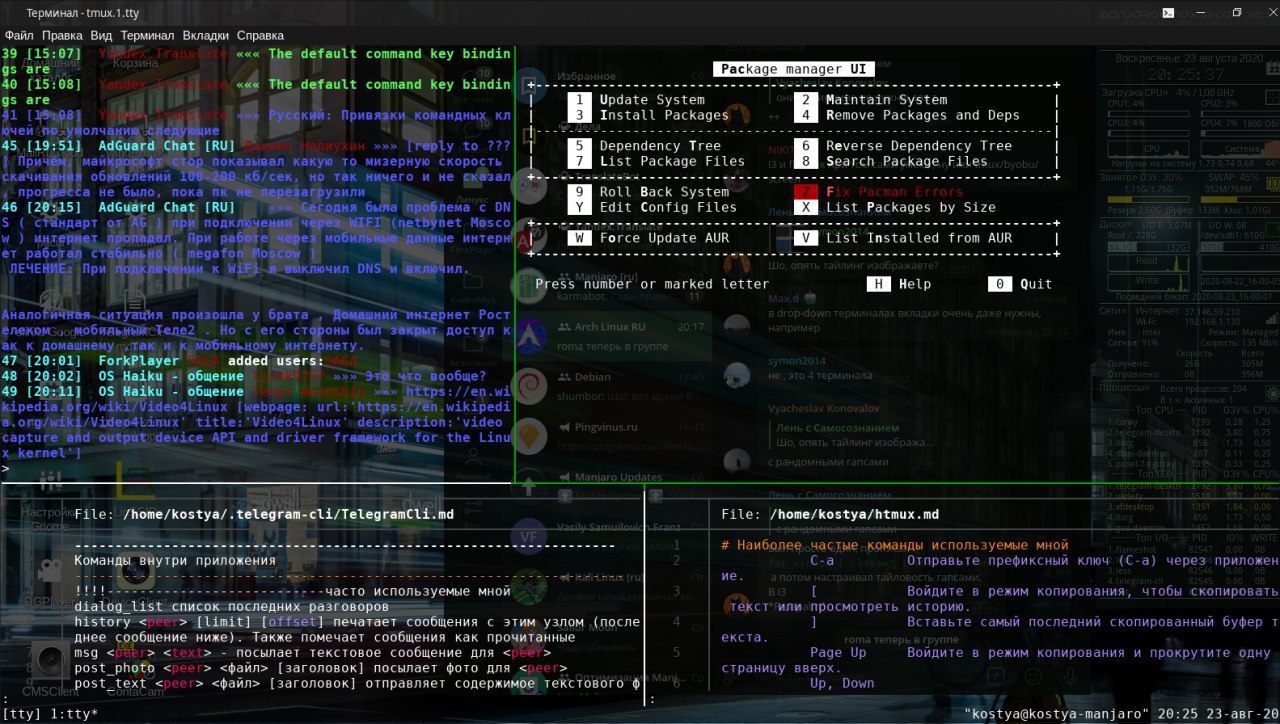Select option 1 Update System

[637, 100]
